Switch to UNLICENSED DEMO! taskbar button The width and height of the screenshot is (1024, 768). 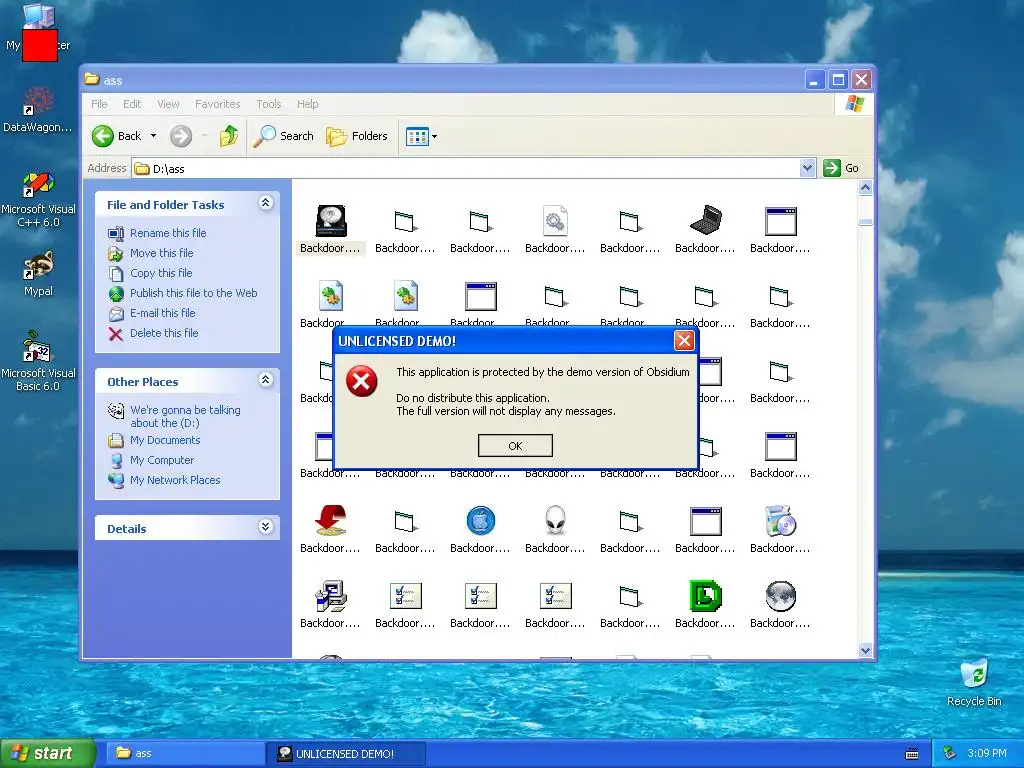346,753
